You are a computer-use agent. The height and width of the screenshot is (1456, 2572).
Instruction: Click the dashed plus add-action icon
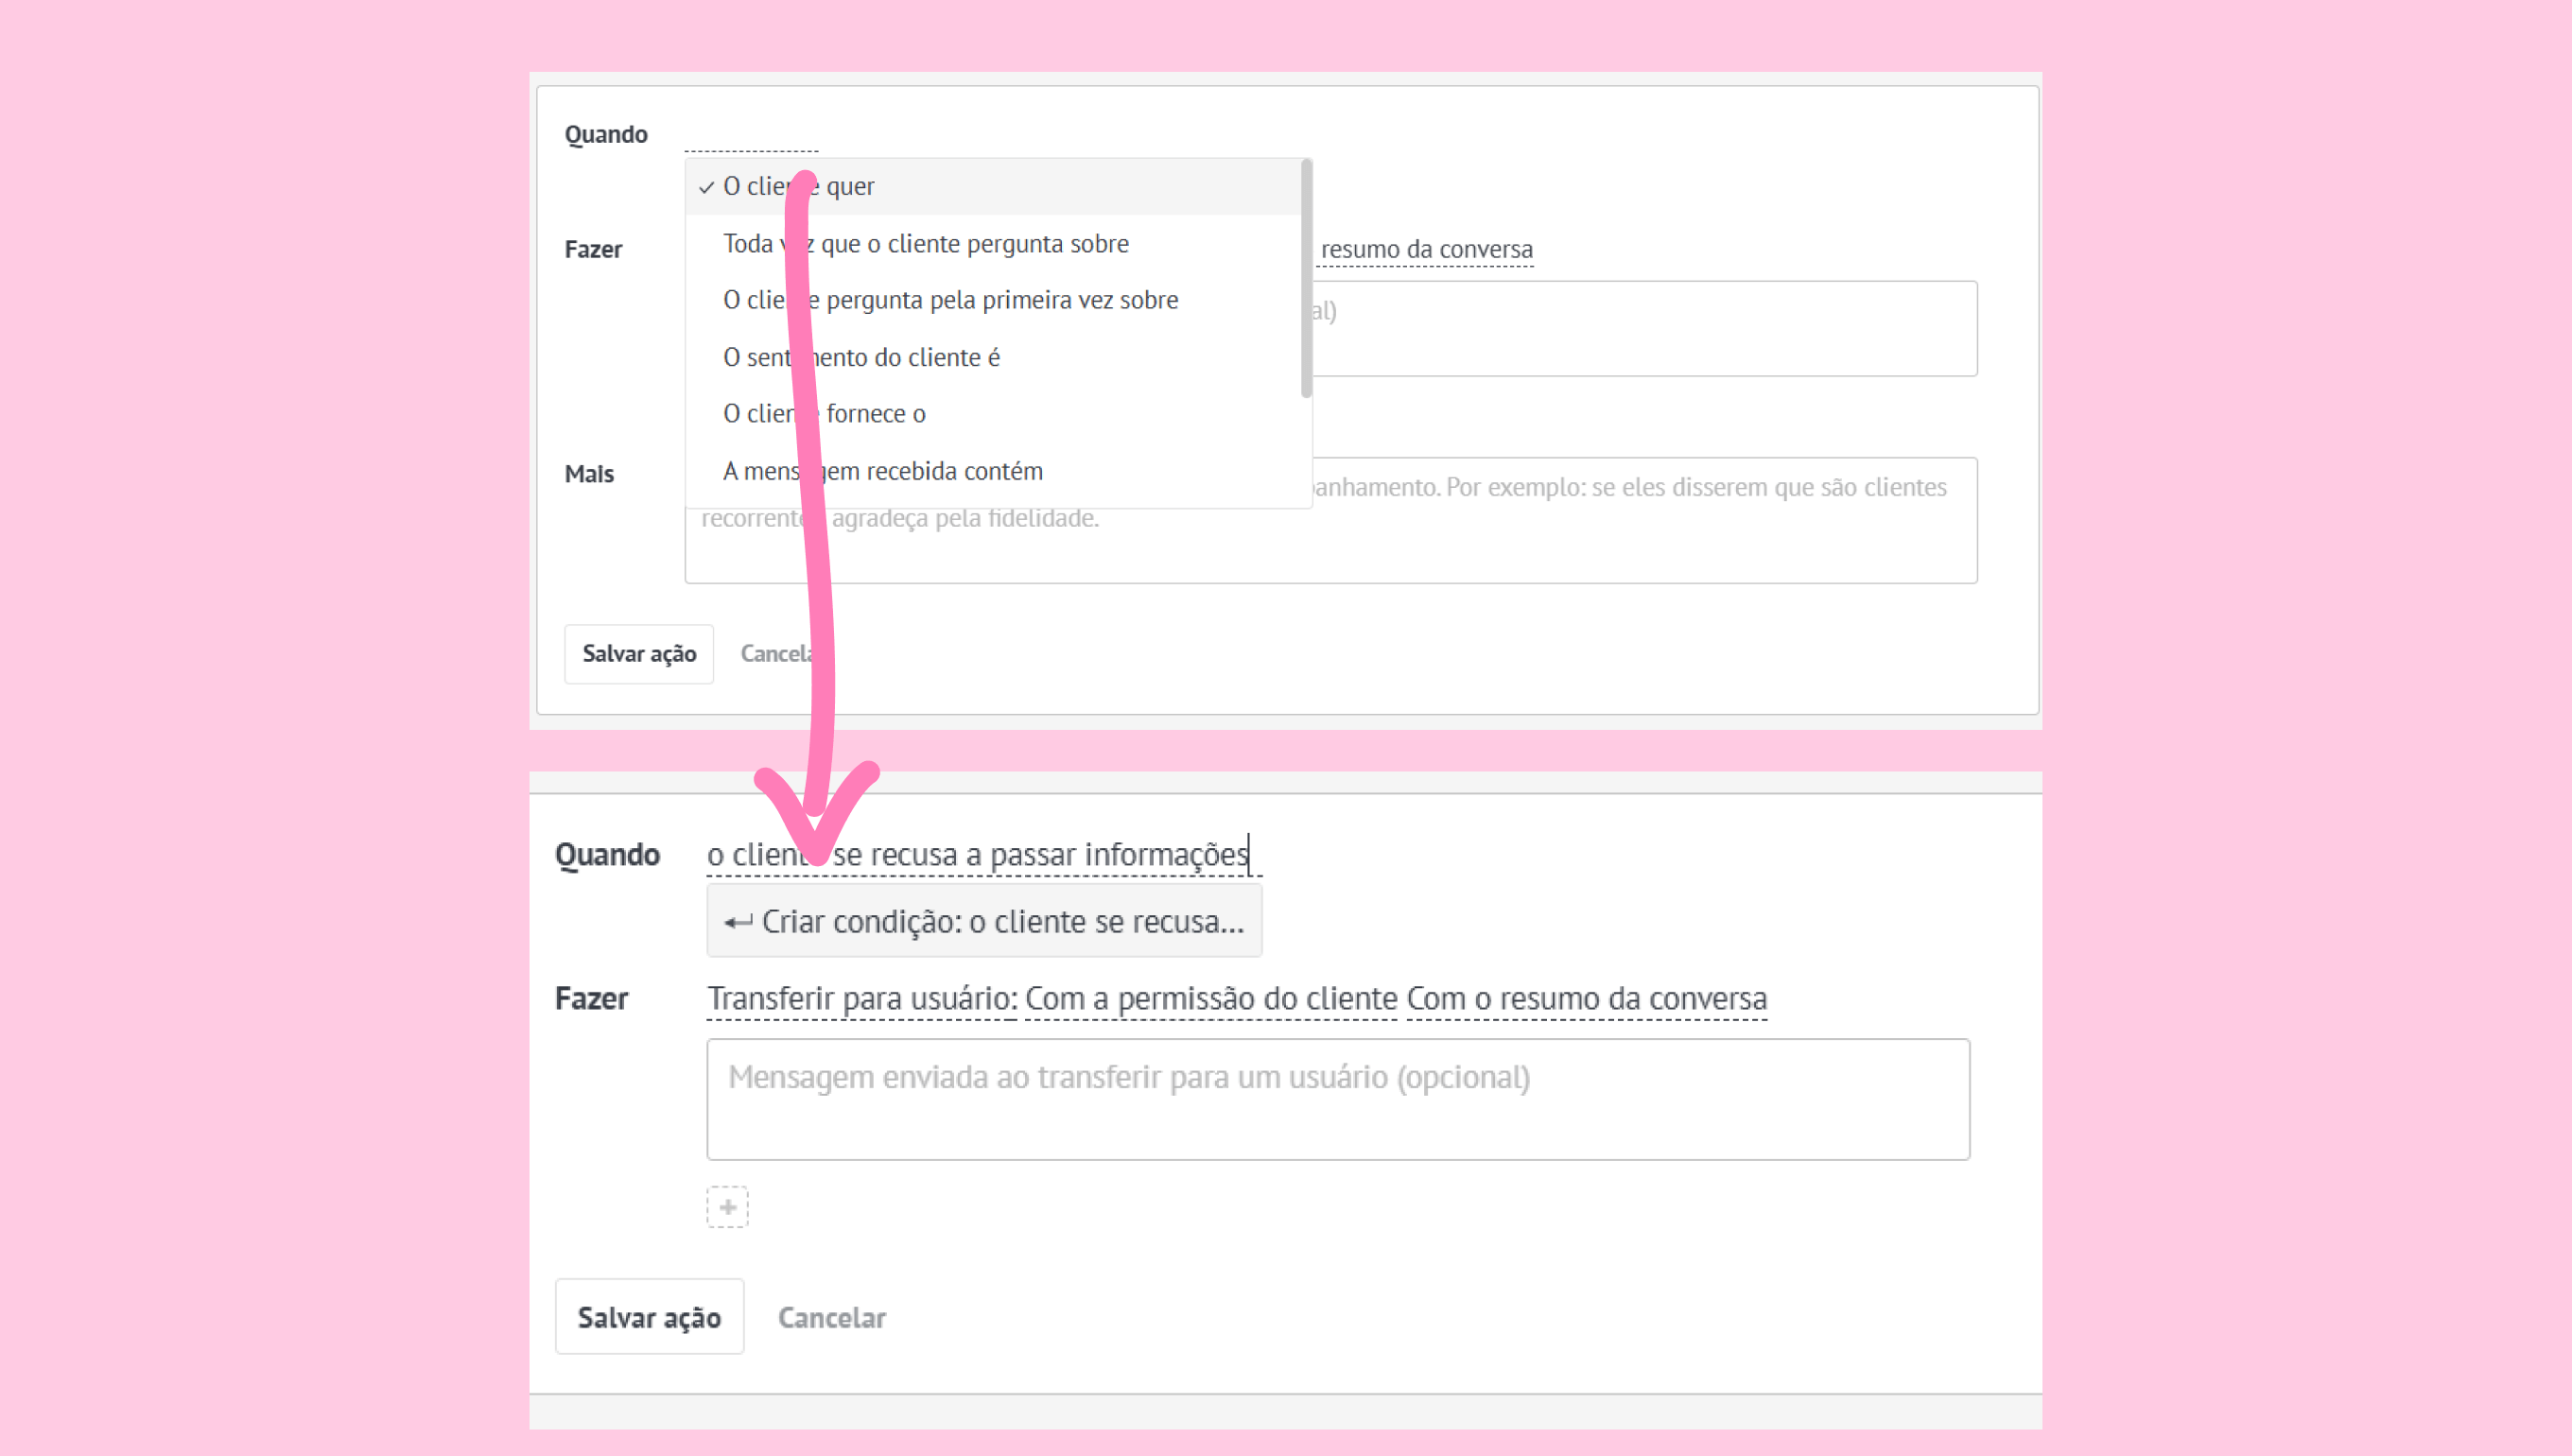point(727,1206)
